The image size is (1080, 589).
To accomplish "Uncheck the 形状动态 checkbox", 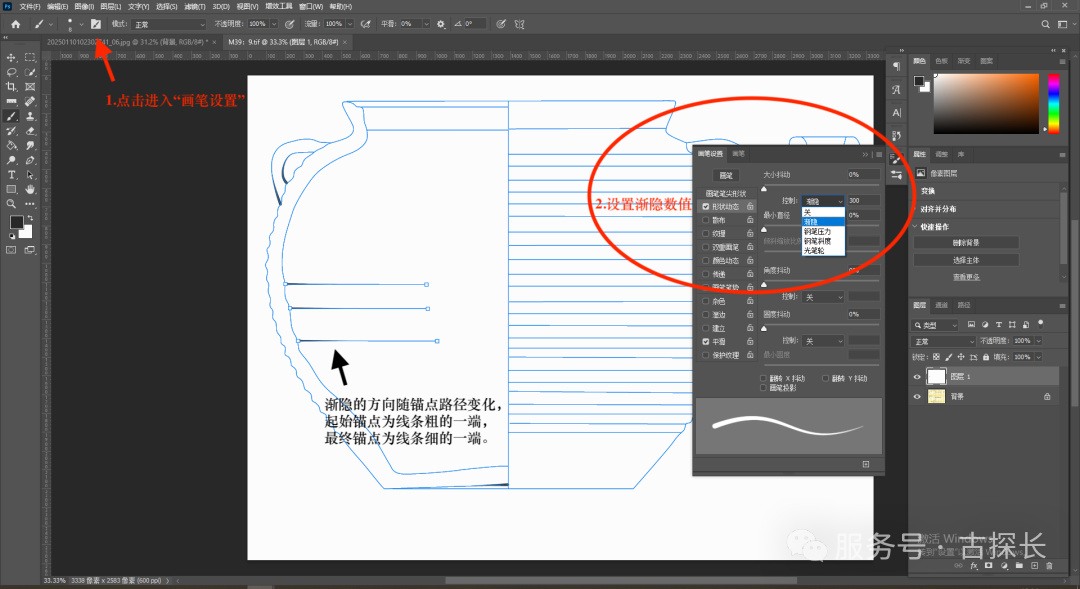I will (x=705, y=207).
